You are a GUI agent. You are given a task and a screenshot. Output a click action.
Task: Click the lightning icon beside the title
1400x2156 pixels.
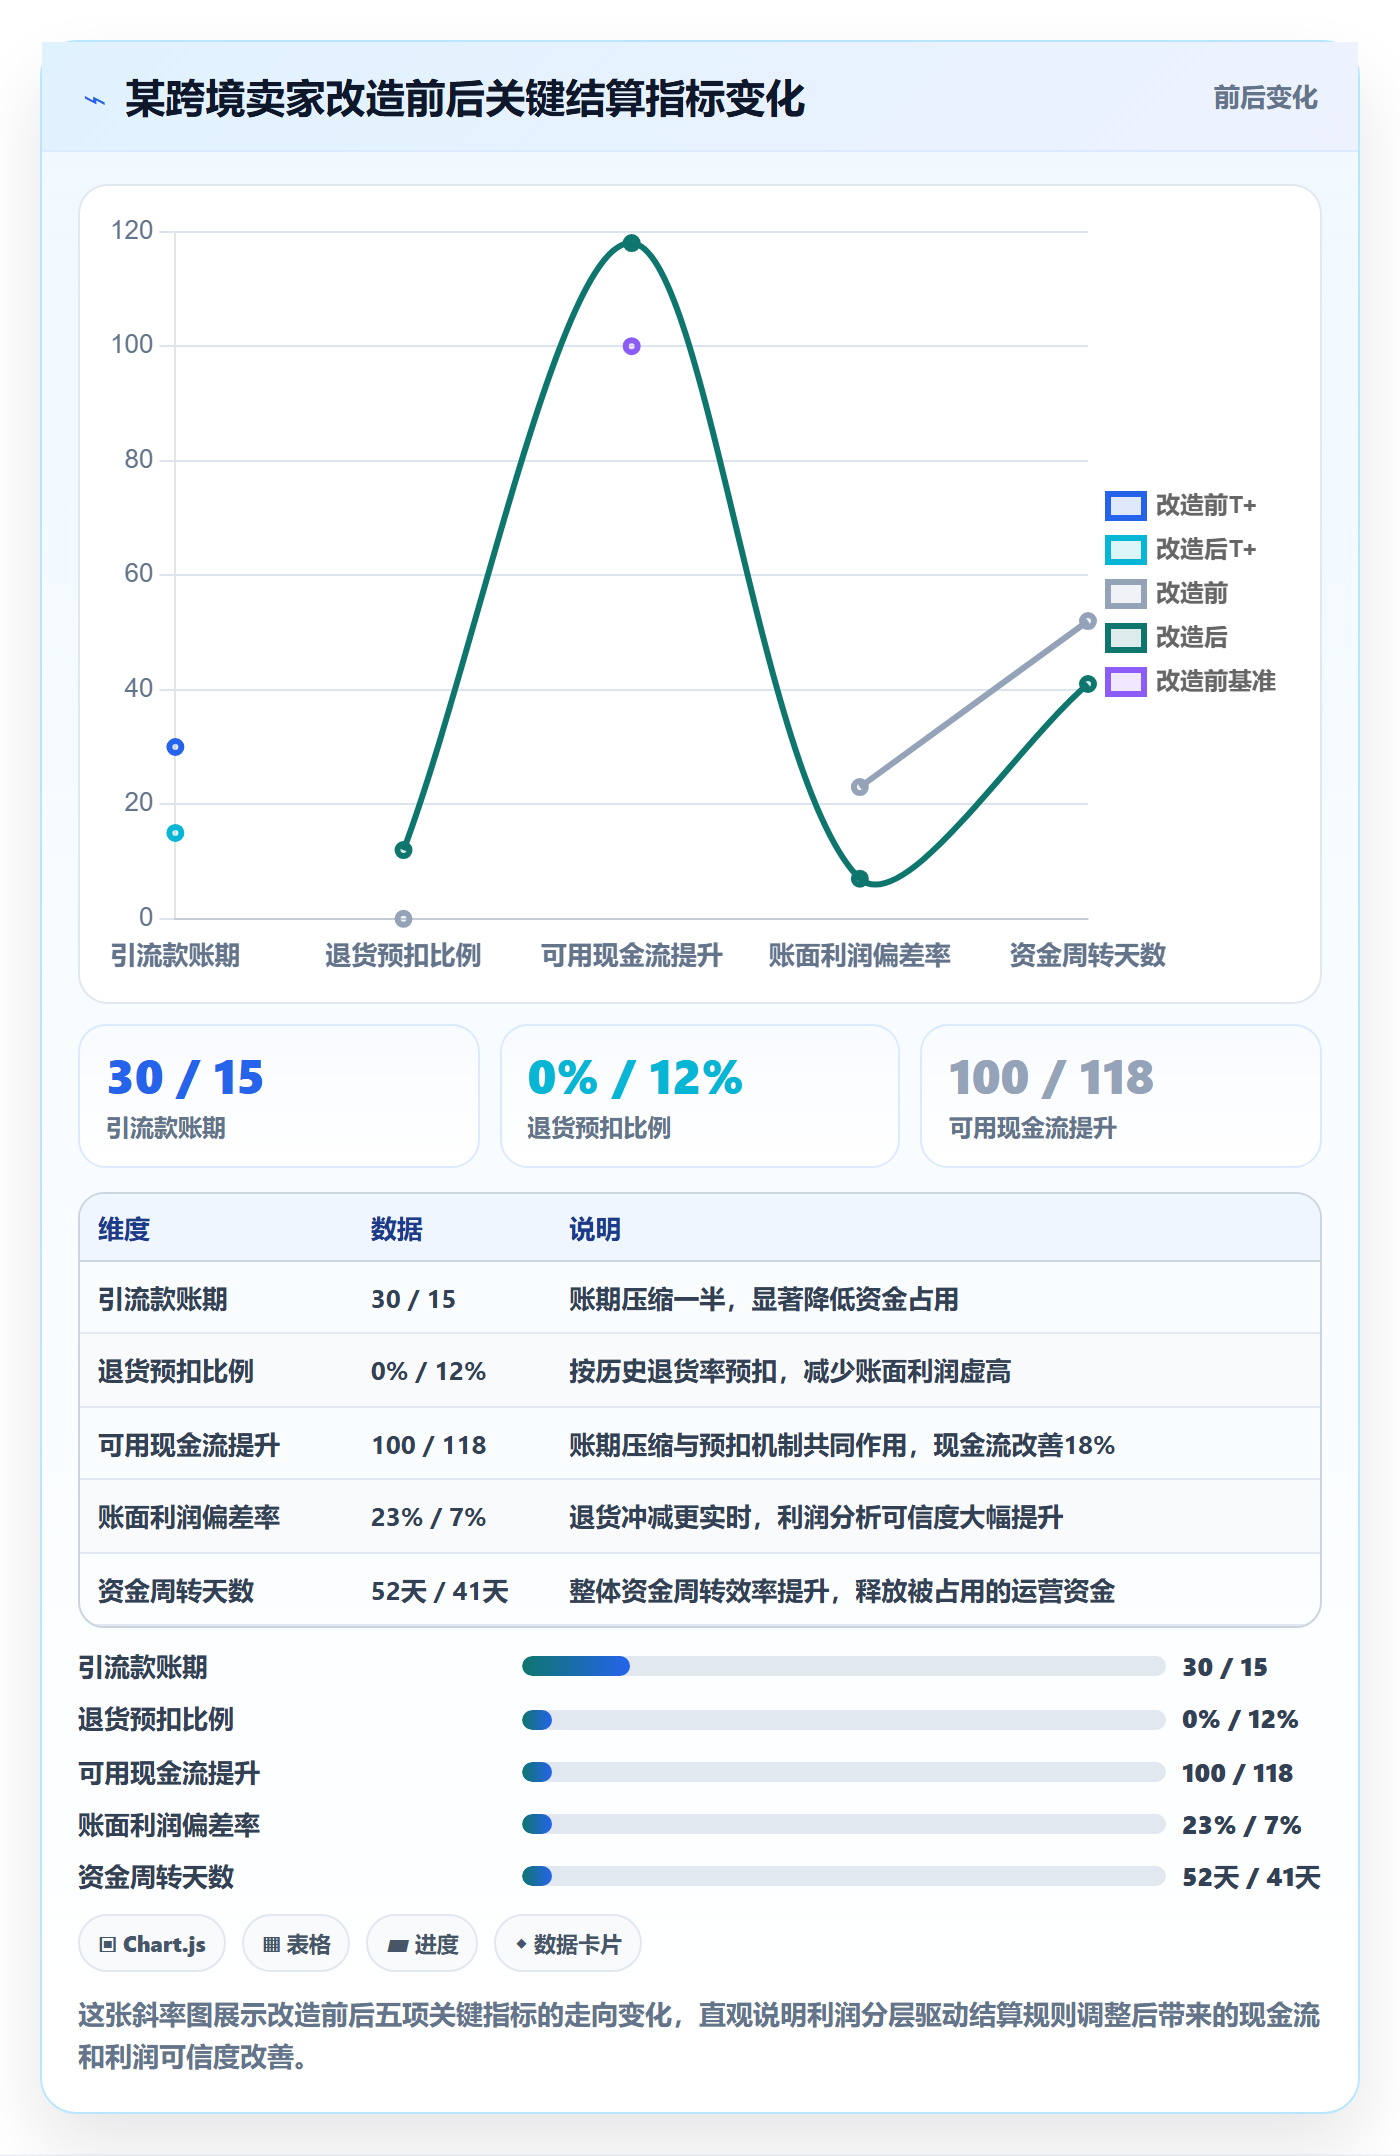95,100
